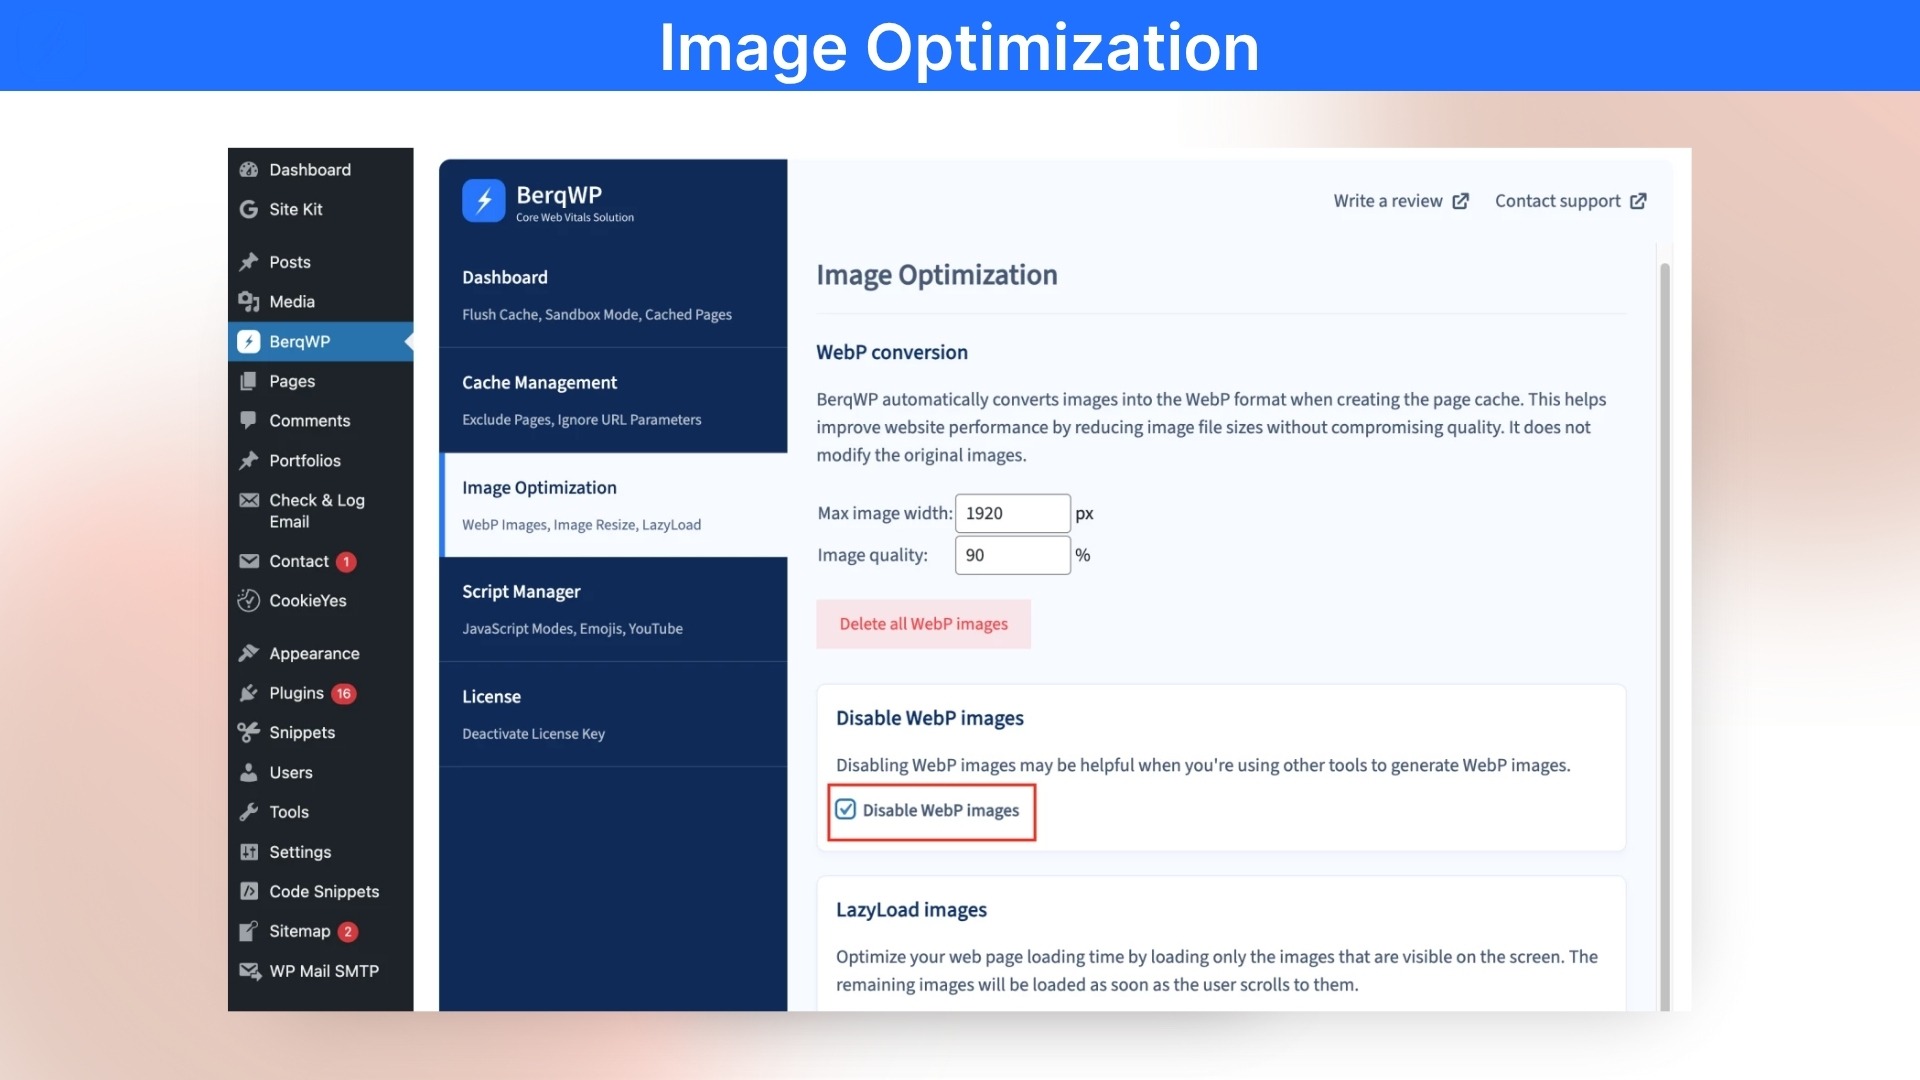Open Appearance with the paintbrush icon
The image size is (1920, 1080).
(247, 653)
